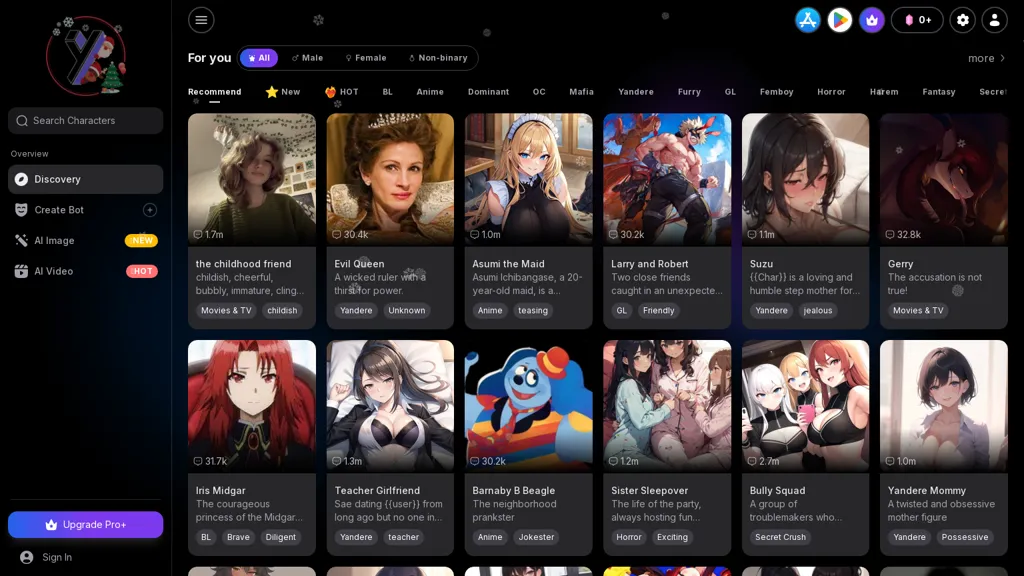This screenshot has height=576, width=1024.
Task: Open the Iris Midgar thumbnail
Action: [x=252, y=406]
